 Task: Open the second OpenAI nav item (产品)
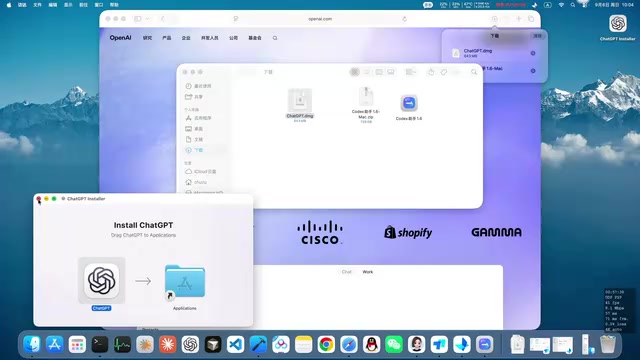click(x=167, y=38)
